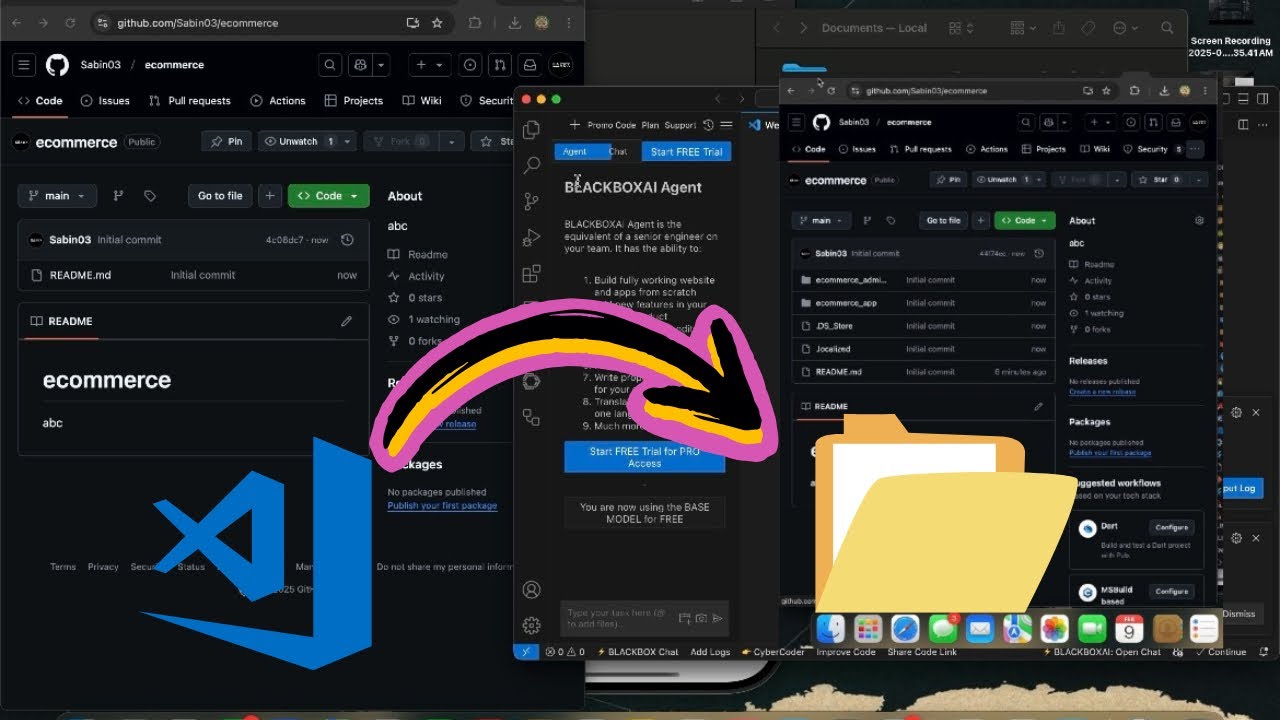Click Go to file in the left GitHub window
The height and width of the screenshot is (720, 1280).
point(220,196)
